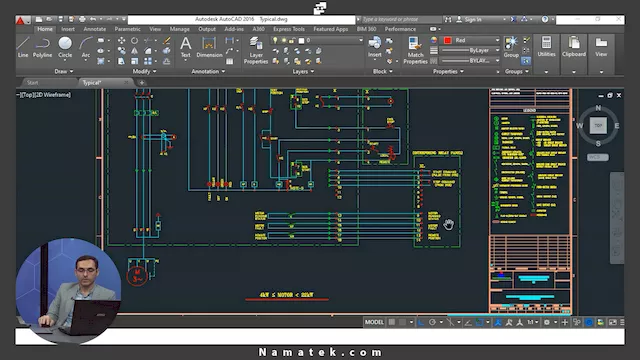Screen dimensions: 640x360
Task: Click the Rectangle tool icon
Action: pos(101,40)
